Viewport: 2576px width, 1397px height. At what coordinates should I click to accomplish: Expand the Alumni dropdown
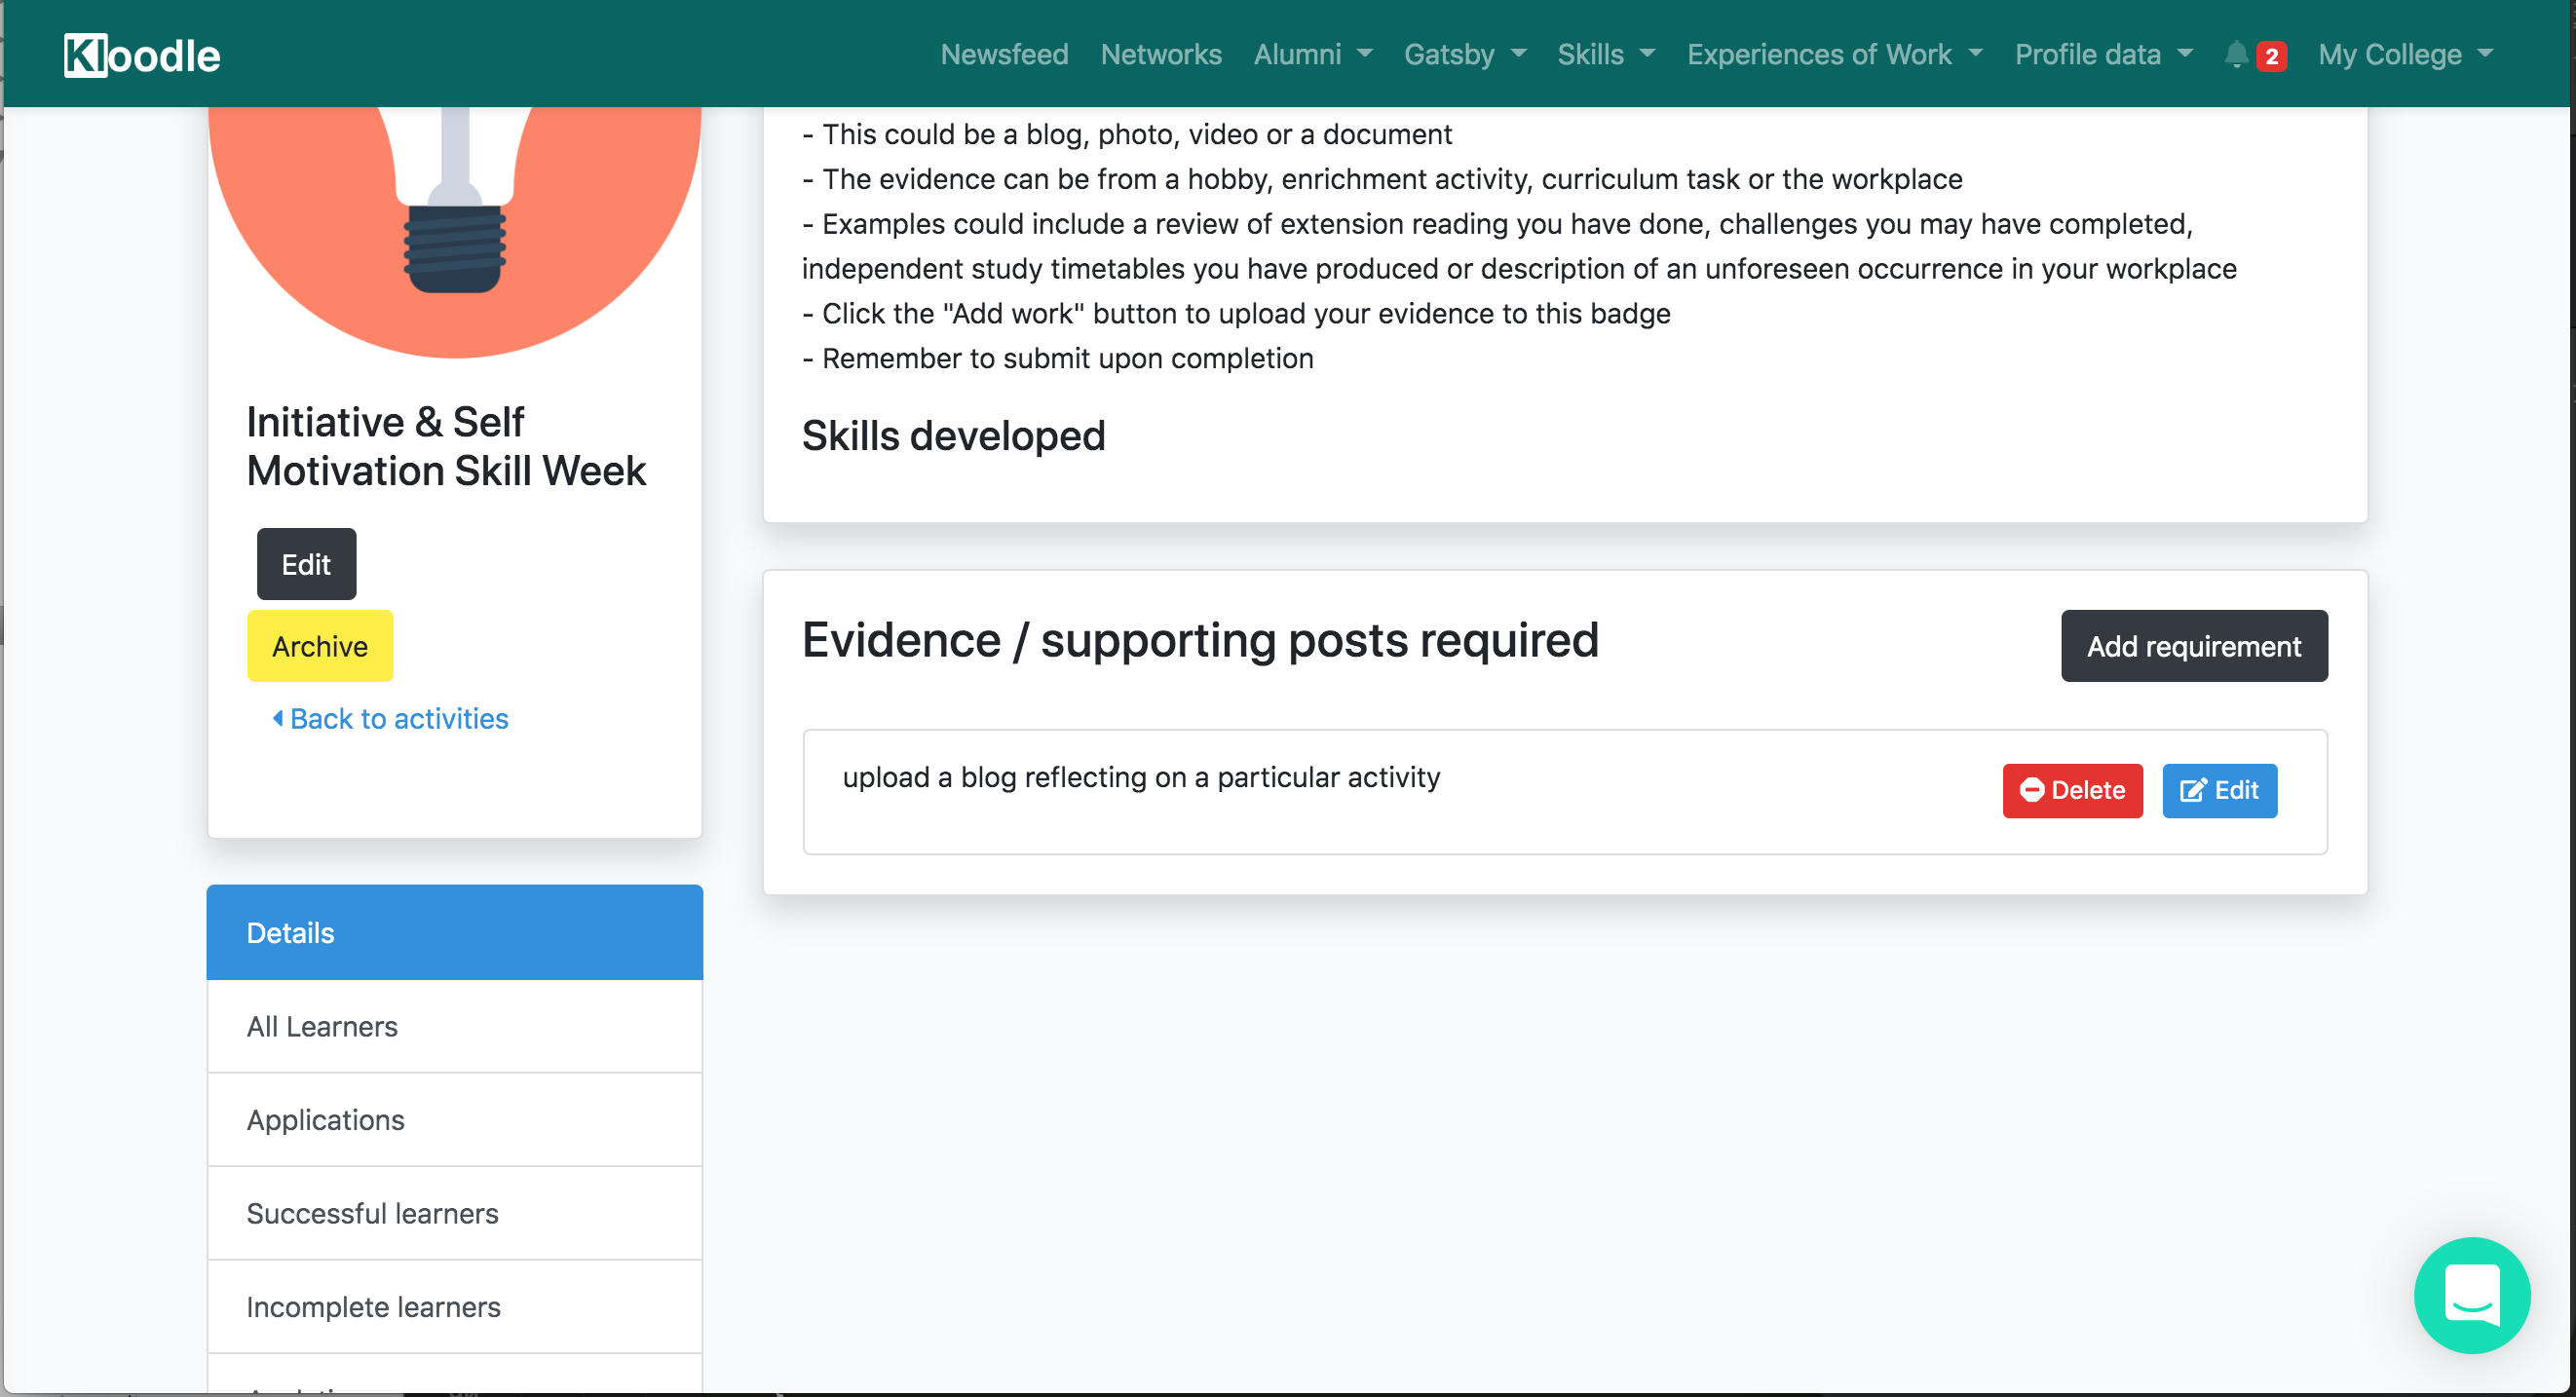1313,54
